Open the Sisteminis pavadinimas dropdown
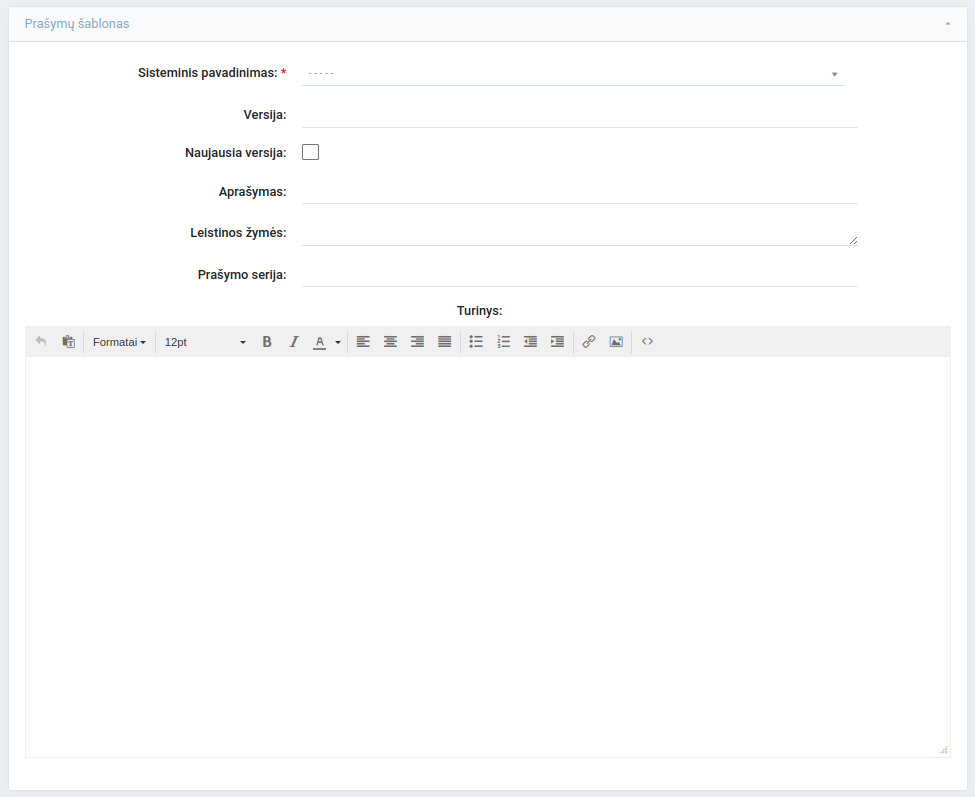The height and width of the screenshot is (797, 975). click(x=573, y=73)
